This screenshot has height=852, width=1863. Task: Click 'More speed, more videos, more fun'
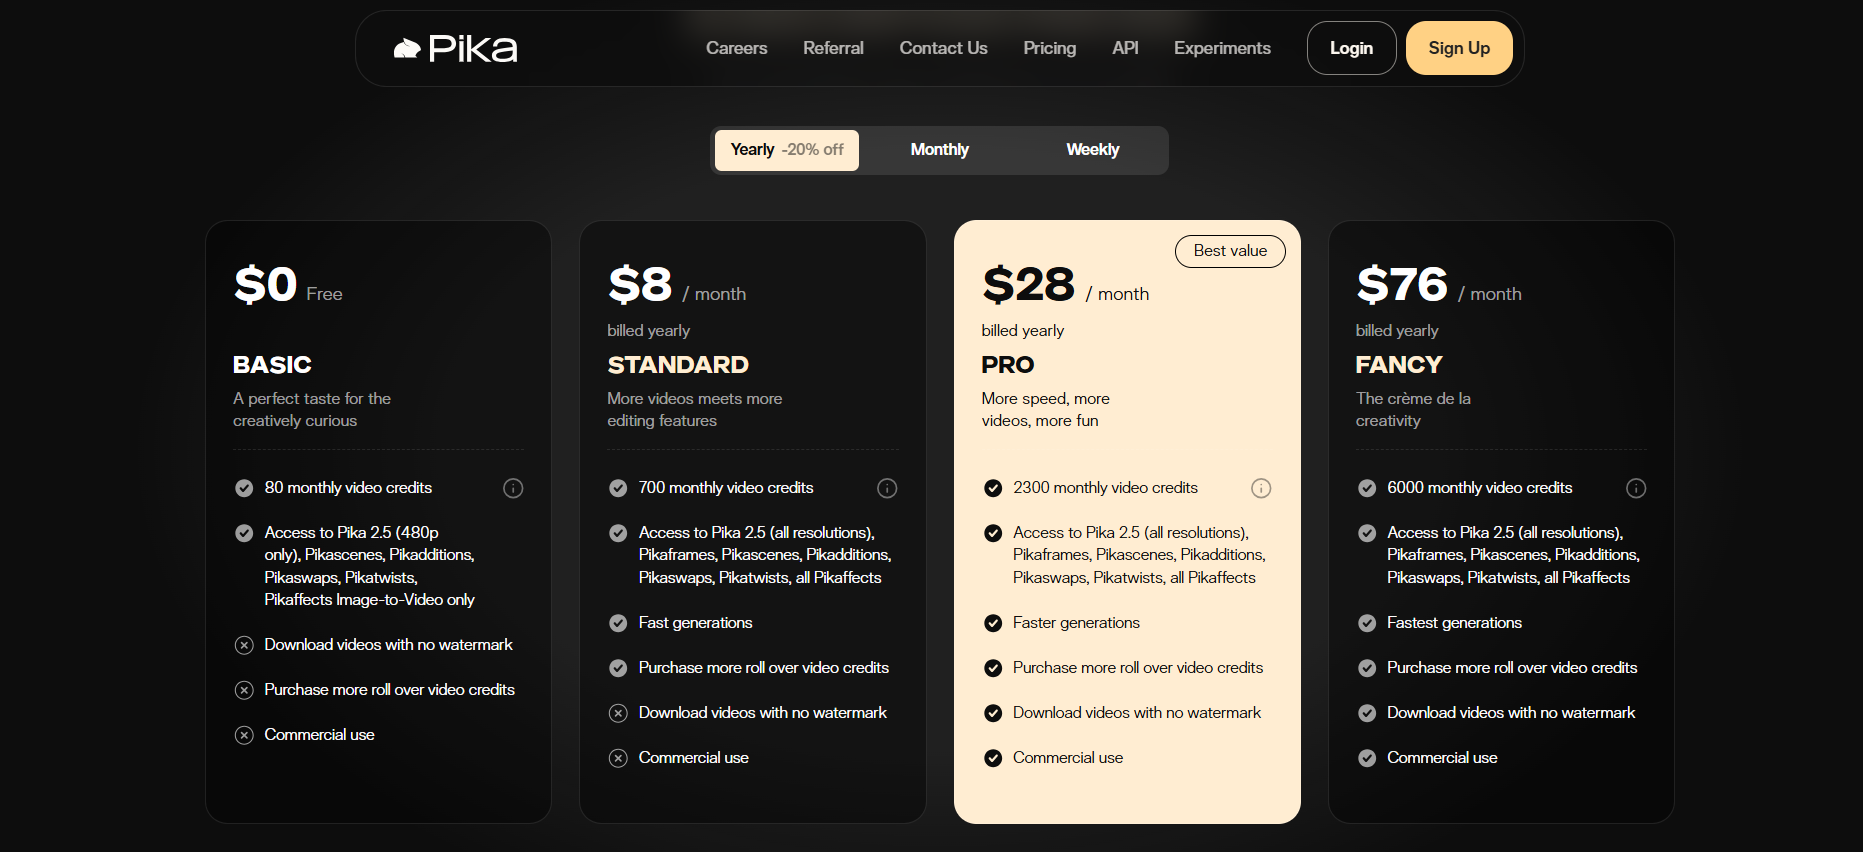click(1045, 410)
